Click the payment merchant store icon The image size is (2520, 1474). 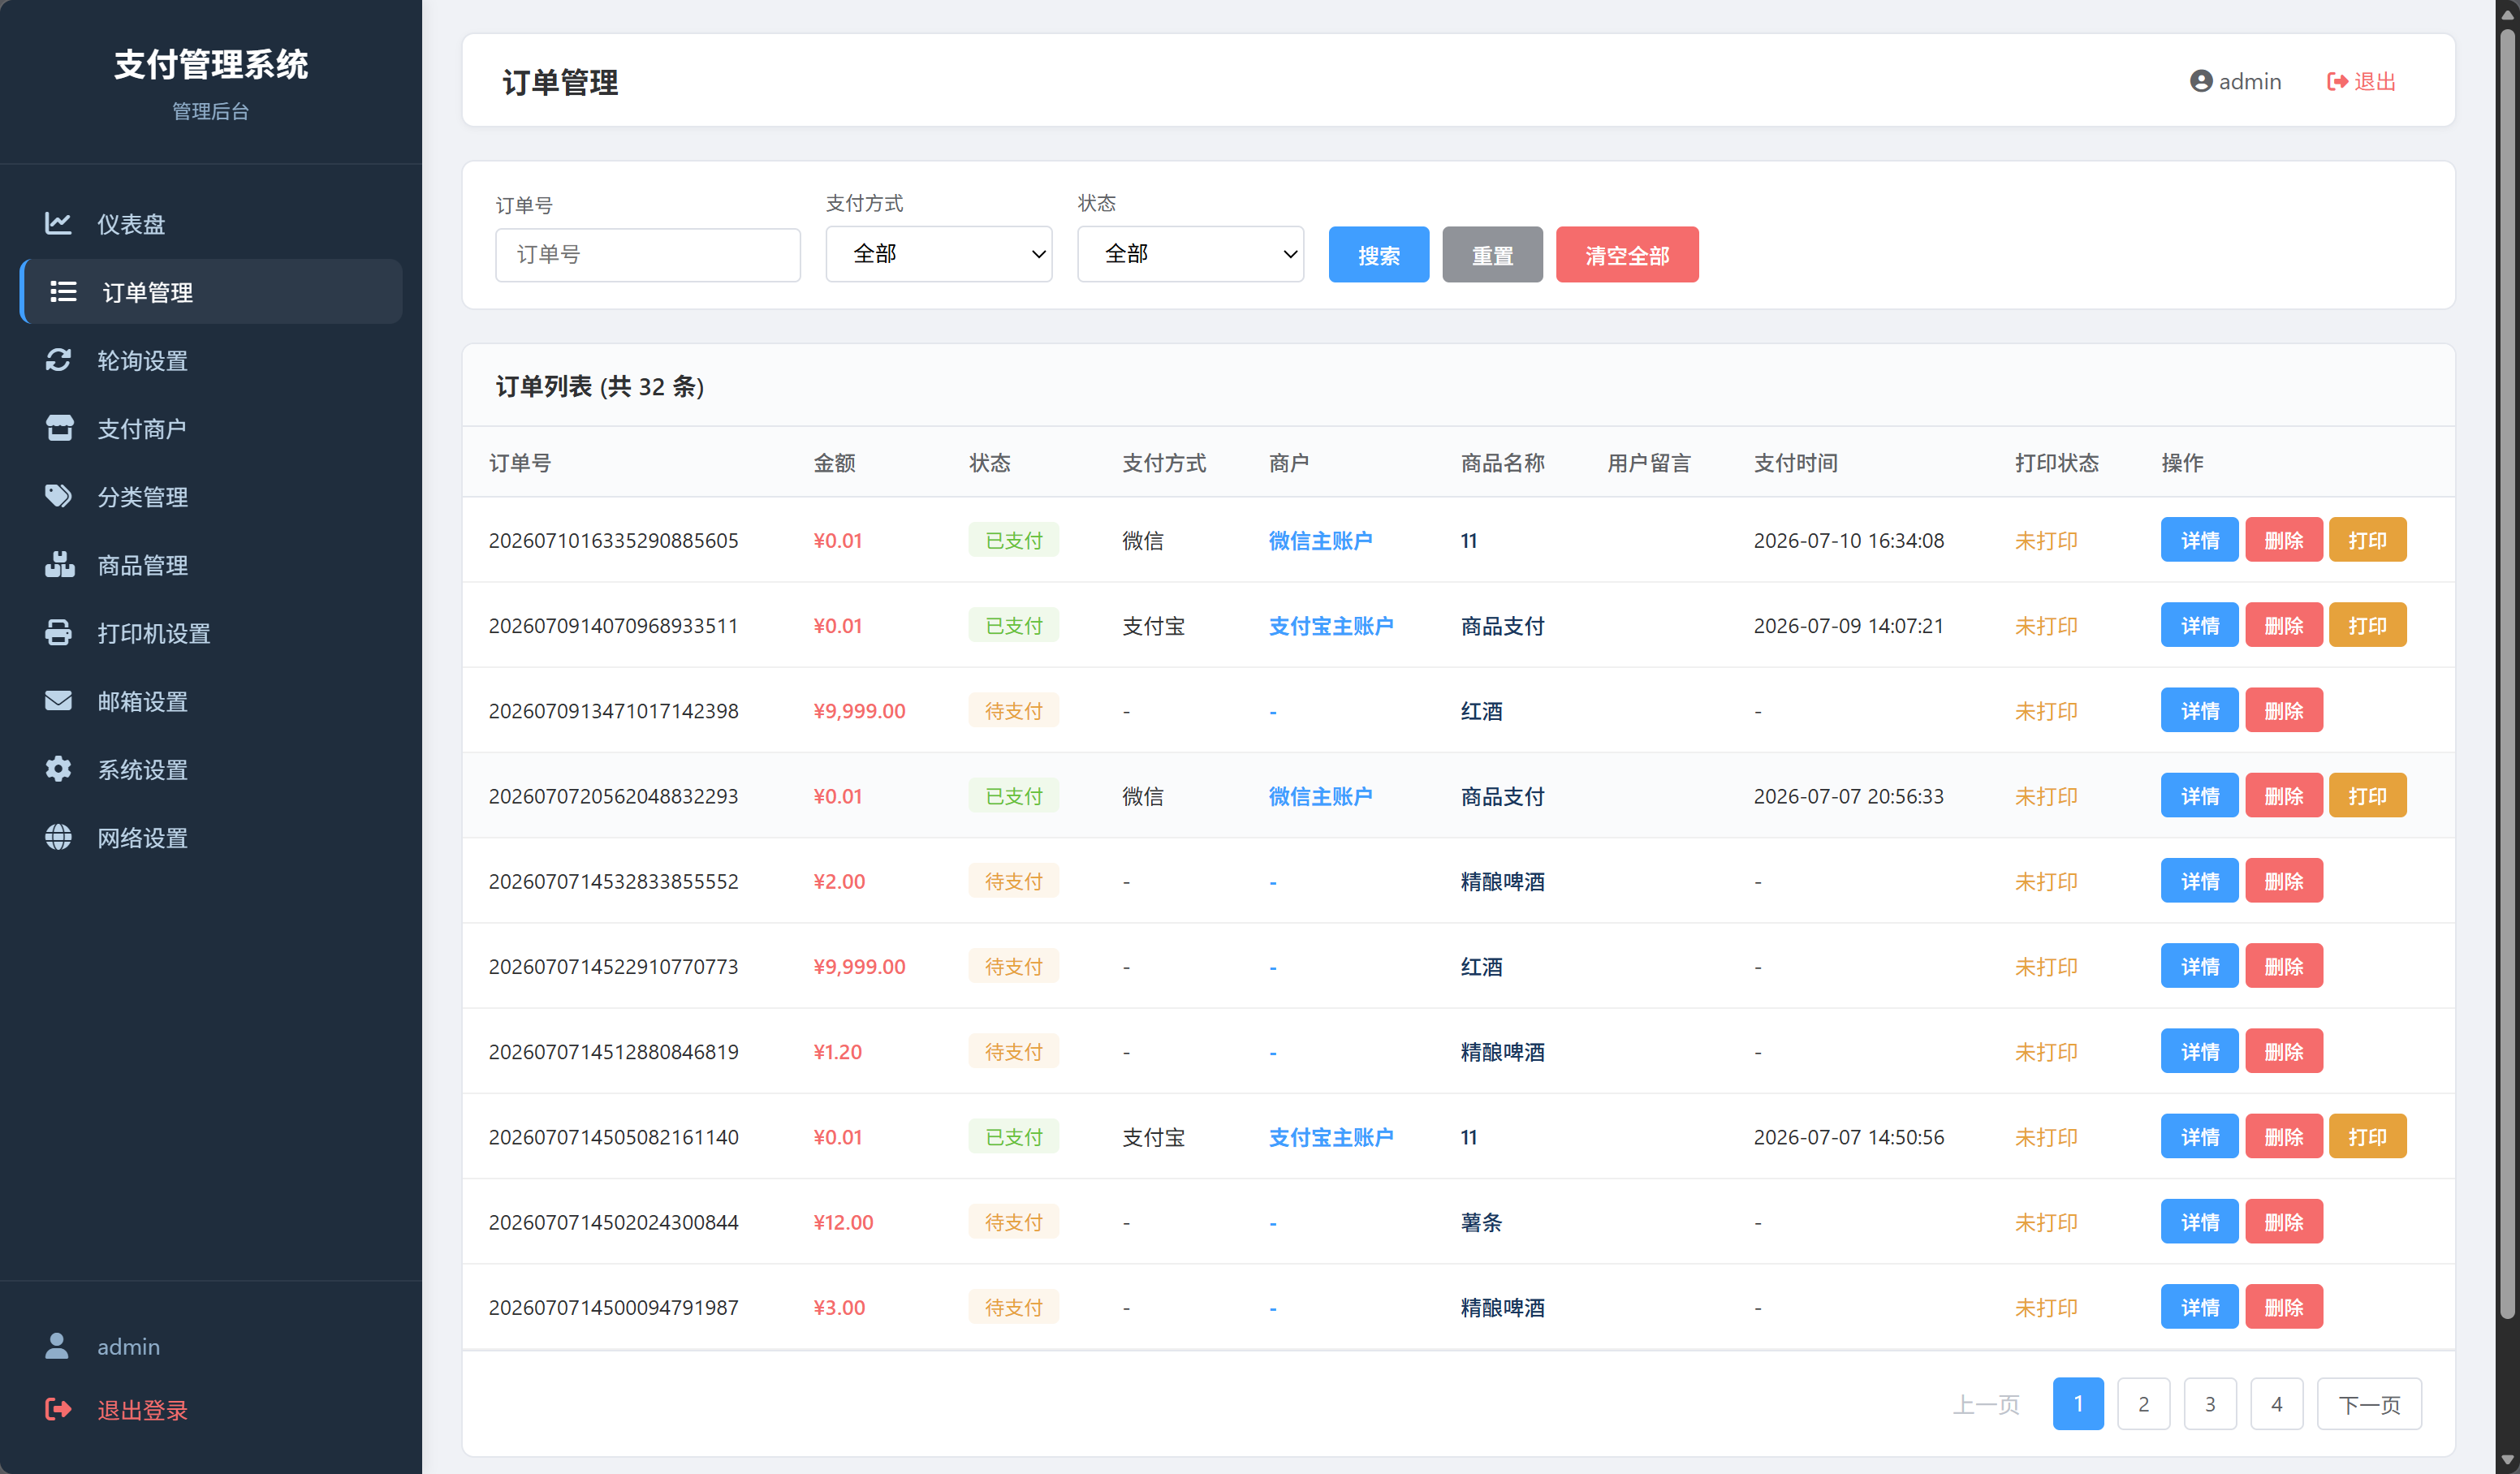pyautogui.click(x=59, y=428)
